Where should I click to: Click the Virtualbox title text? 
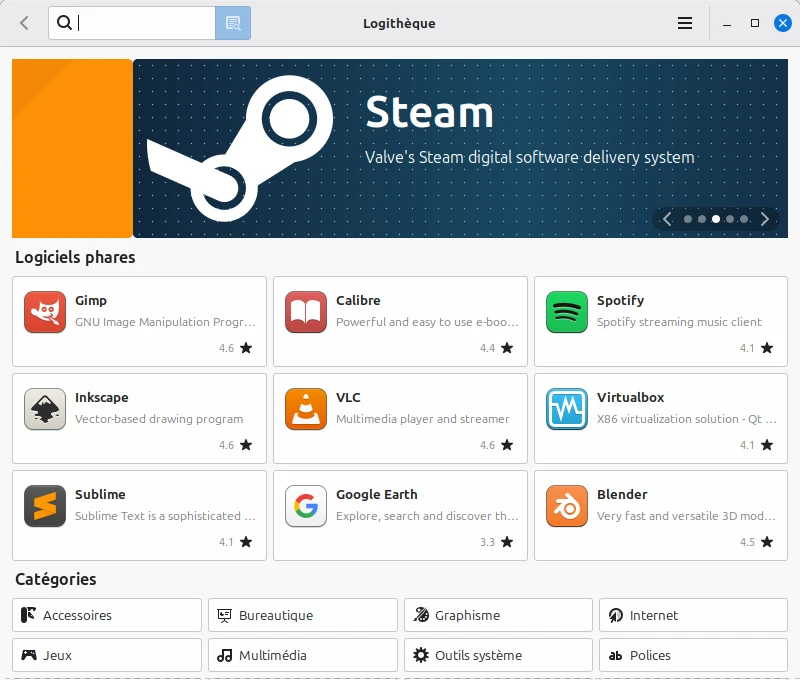point(631,397)
